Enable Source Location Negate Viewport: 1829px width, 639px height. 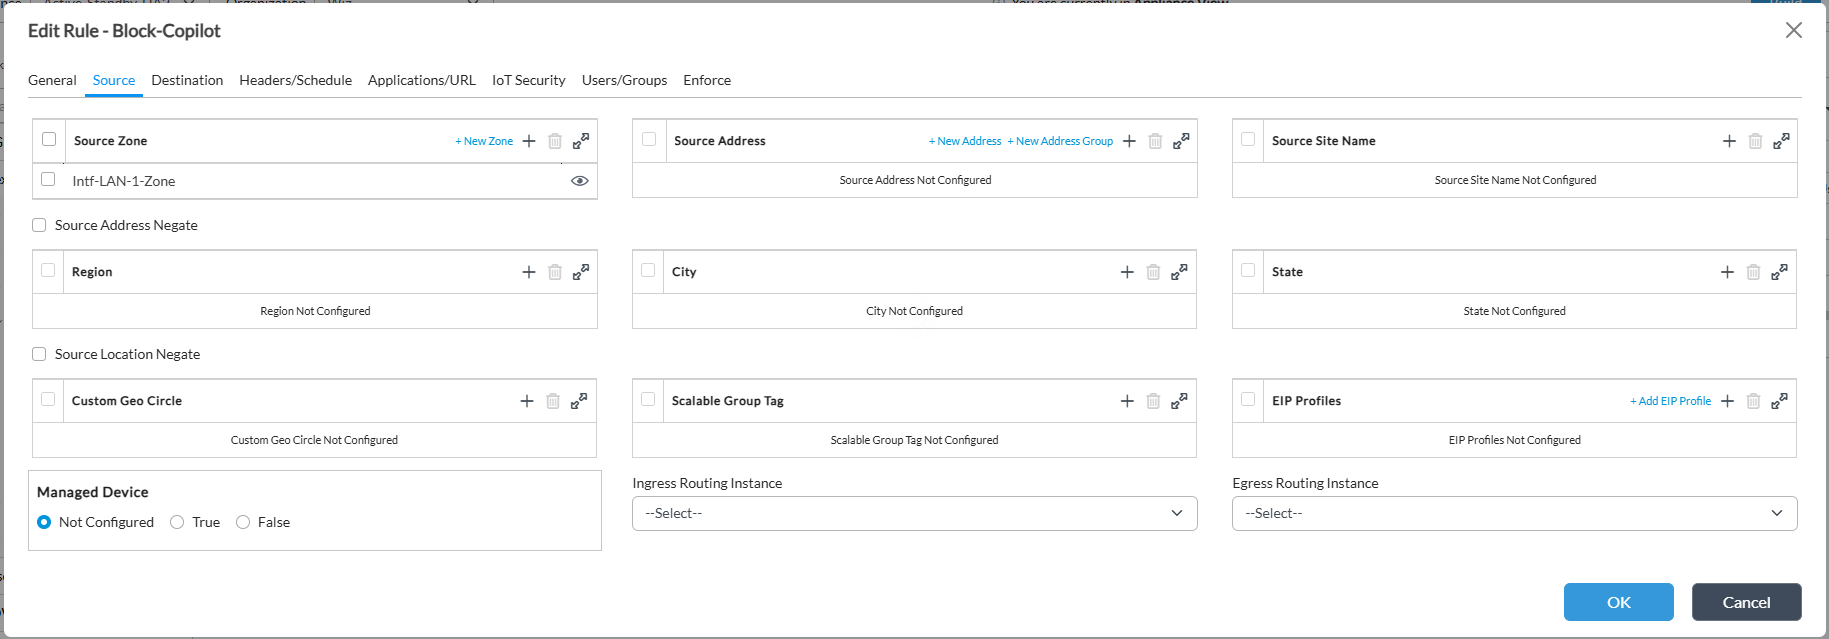point(39,354)
